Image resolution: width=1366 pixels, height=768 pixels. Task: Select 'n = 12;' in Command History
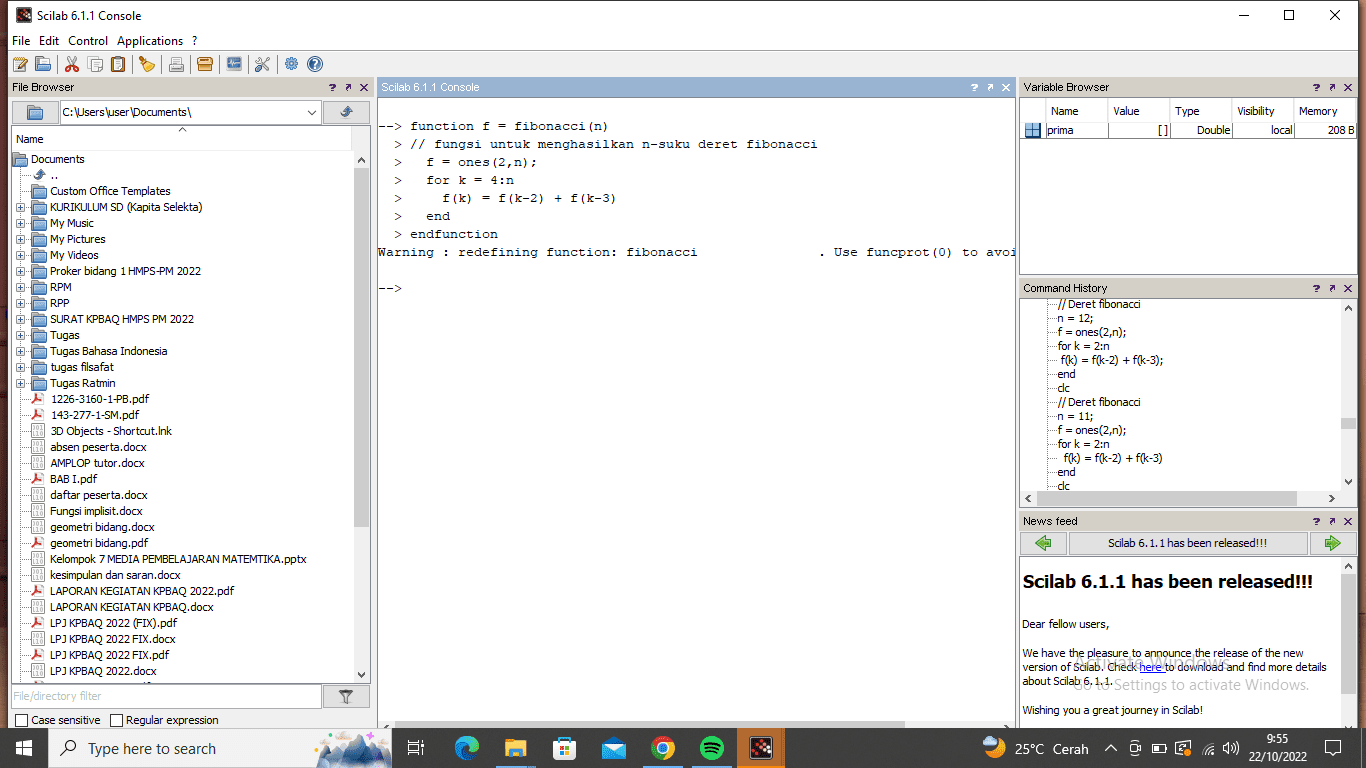(1075, 318)
